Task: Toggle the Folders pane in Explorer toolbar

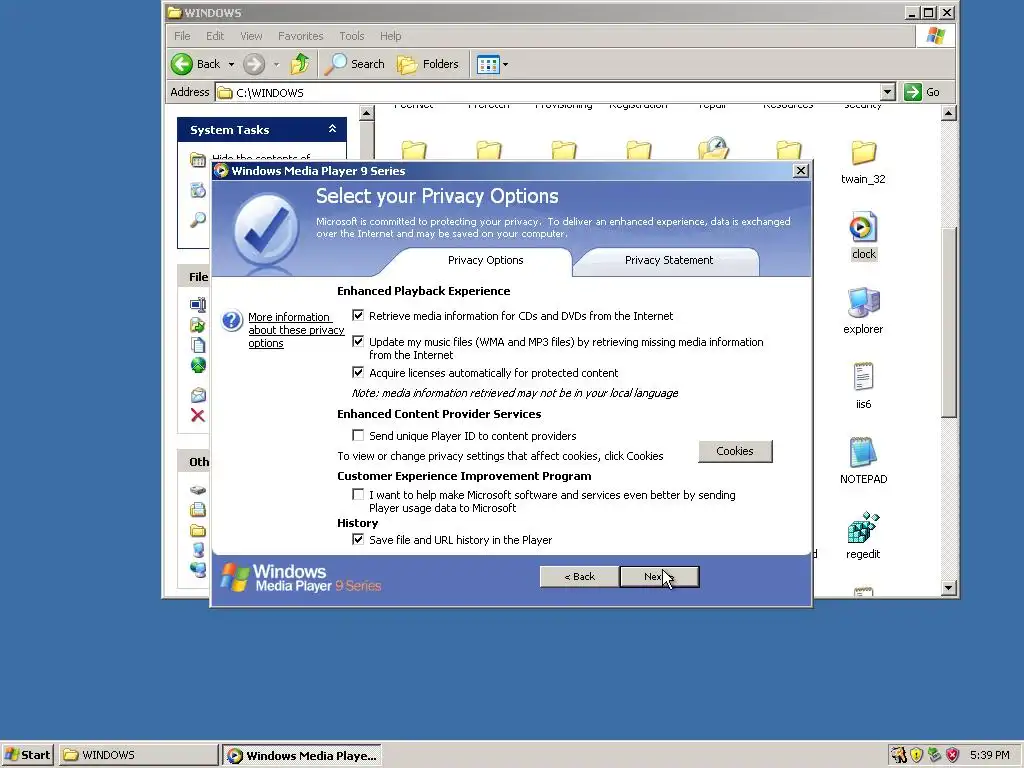Action: (x=428, y=64)
